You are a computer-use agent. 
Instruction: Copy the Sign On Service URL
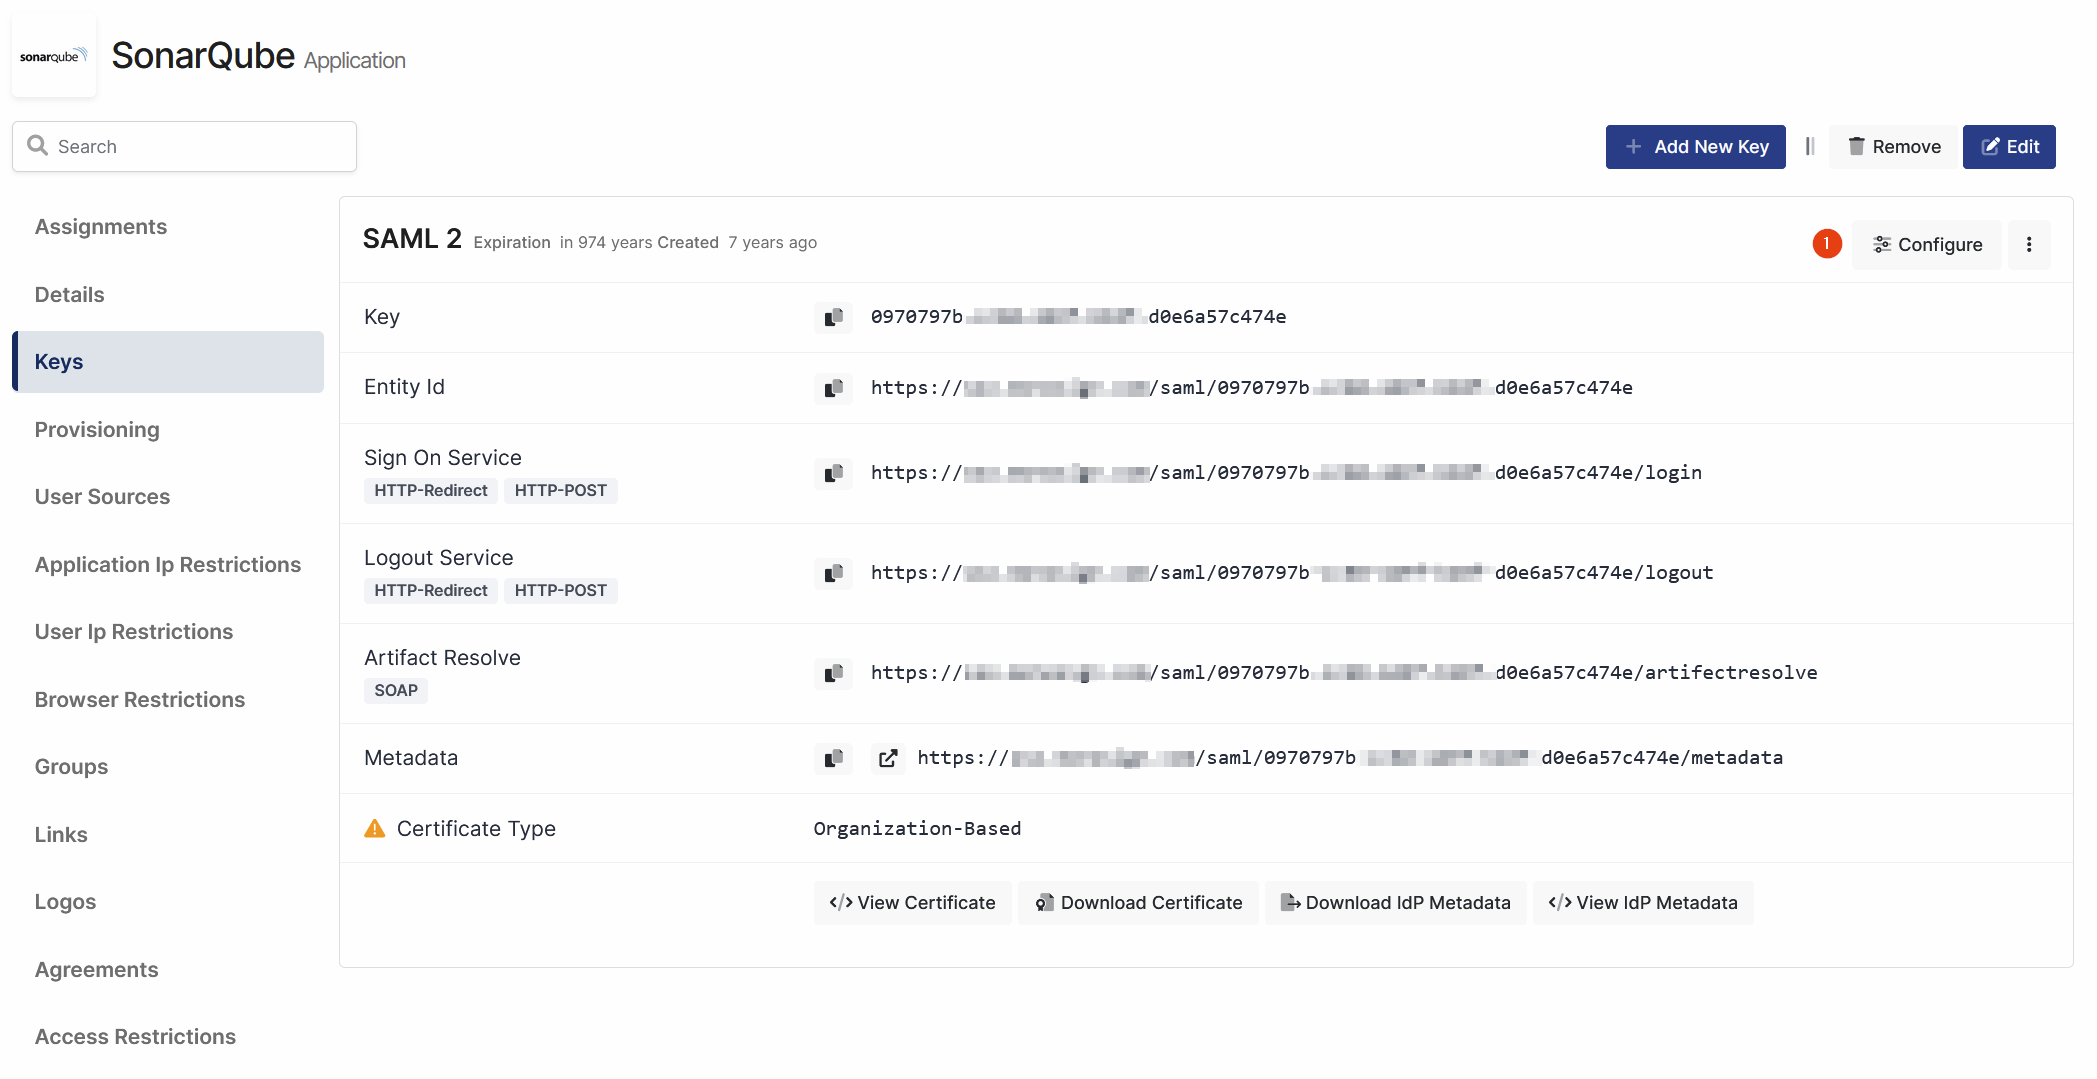833,473
